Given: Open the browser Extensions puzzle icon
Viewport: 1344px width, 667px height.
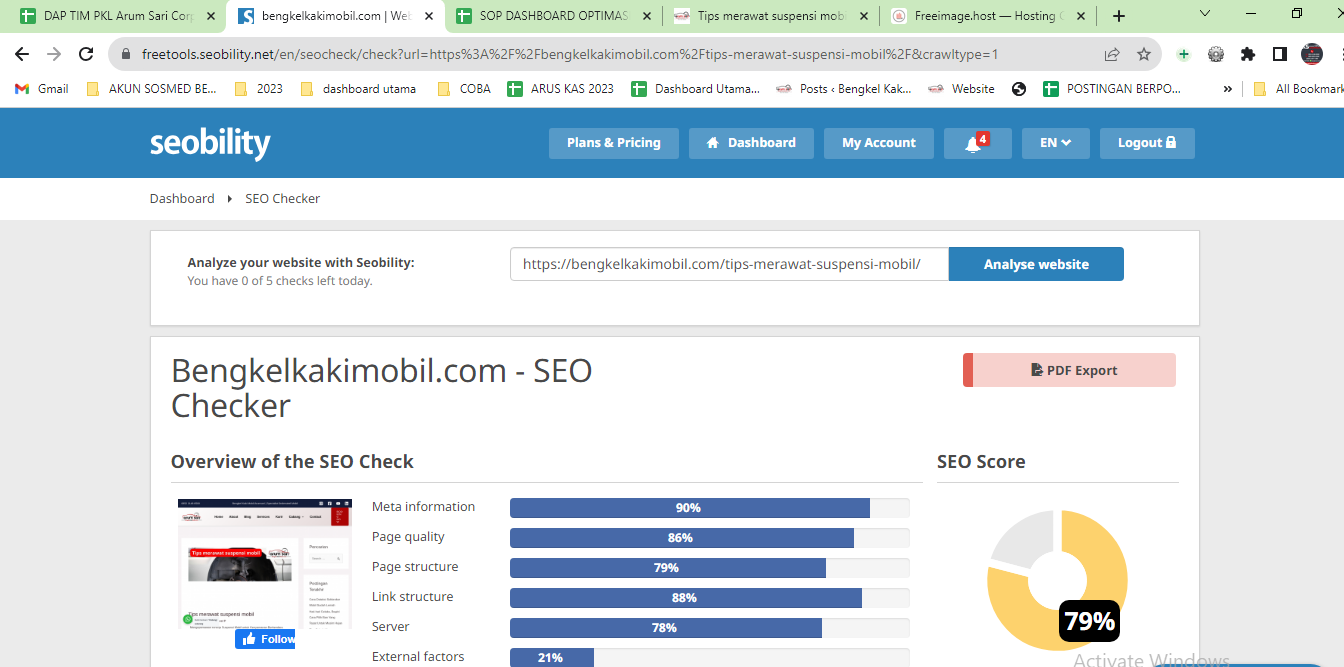Looking at the screenshot, I should click(x=1248, y=54).
